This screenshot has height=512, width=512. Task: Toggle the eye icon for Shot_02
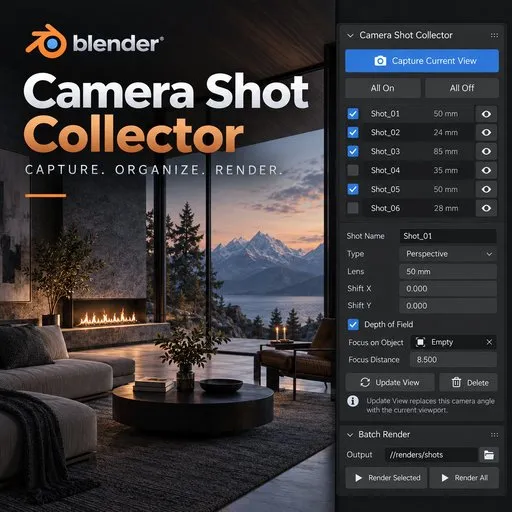(x=486, y=133)
